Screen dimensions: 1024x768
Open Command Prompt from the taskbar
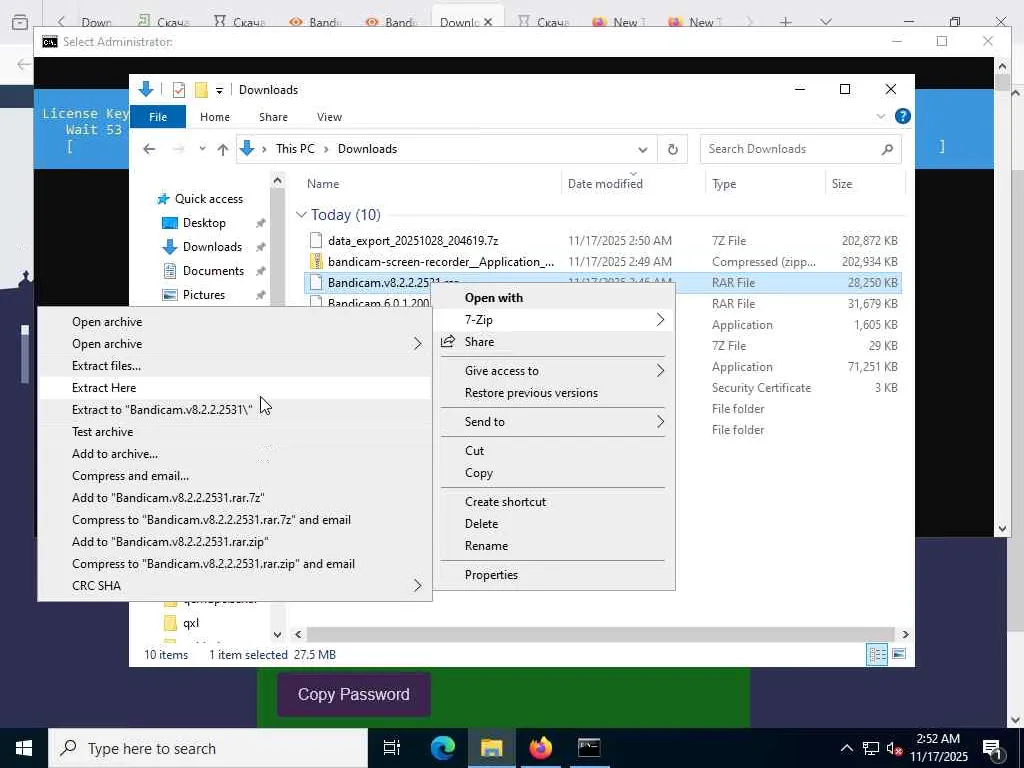coord(589,748)
